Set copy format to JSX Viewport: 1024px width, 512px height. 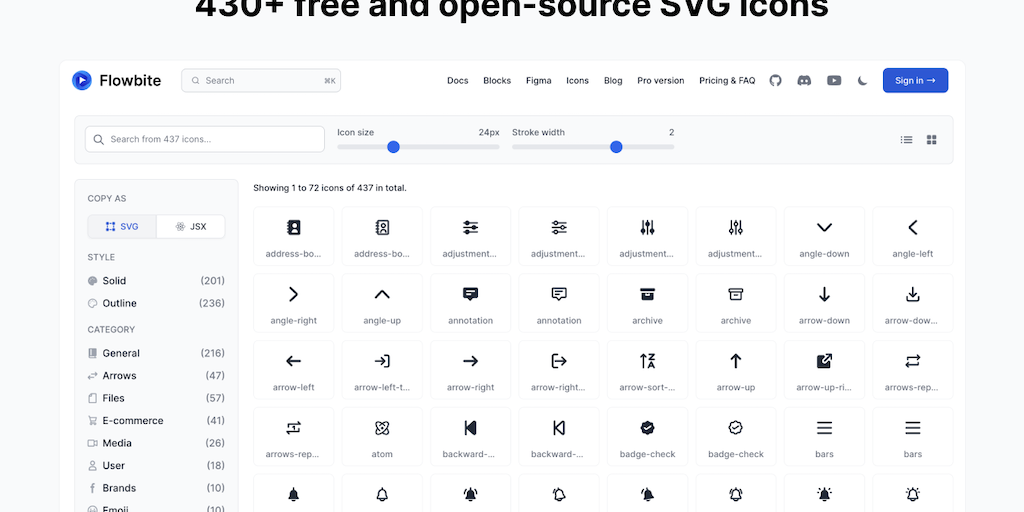(191, 227)
